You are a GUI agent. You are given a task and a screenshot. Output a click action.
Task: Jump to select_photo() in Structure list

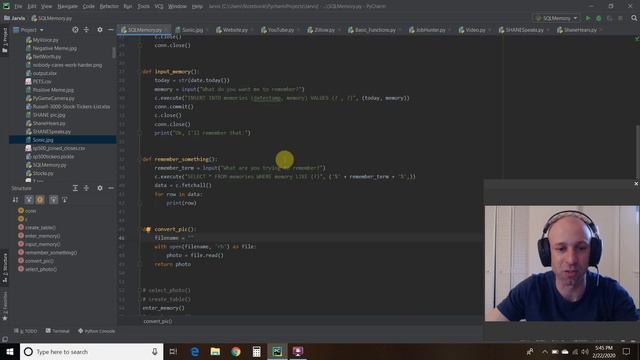(41, 269)
